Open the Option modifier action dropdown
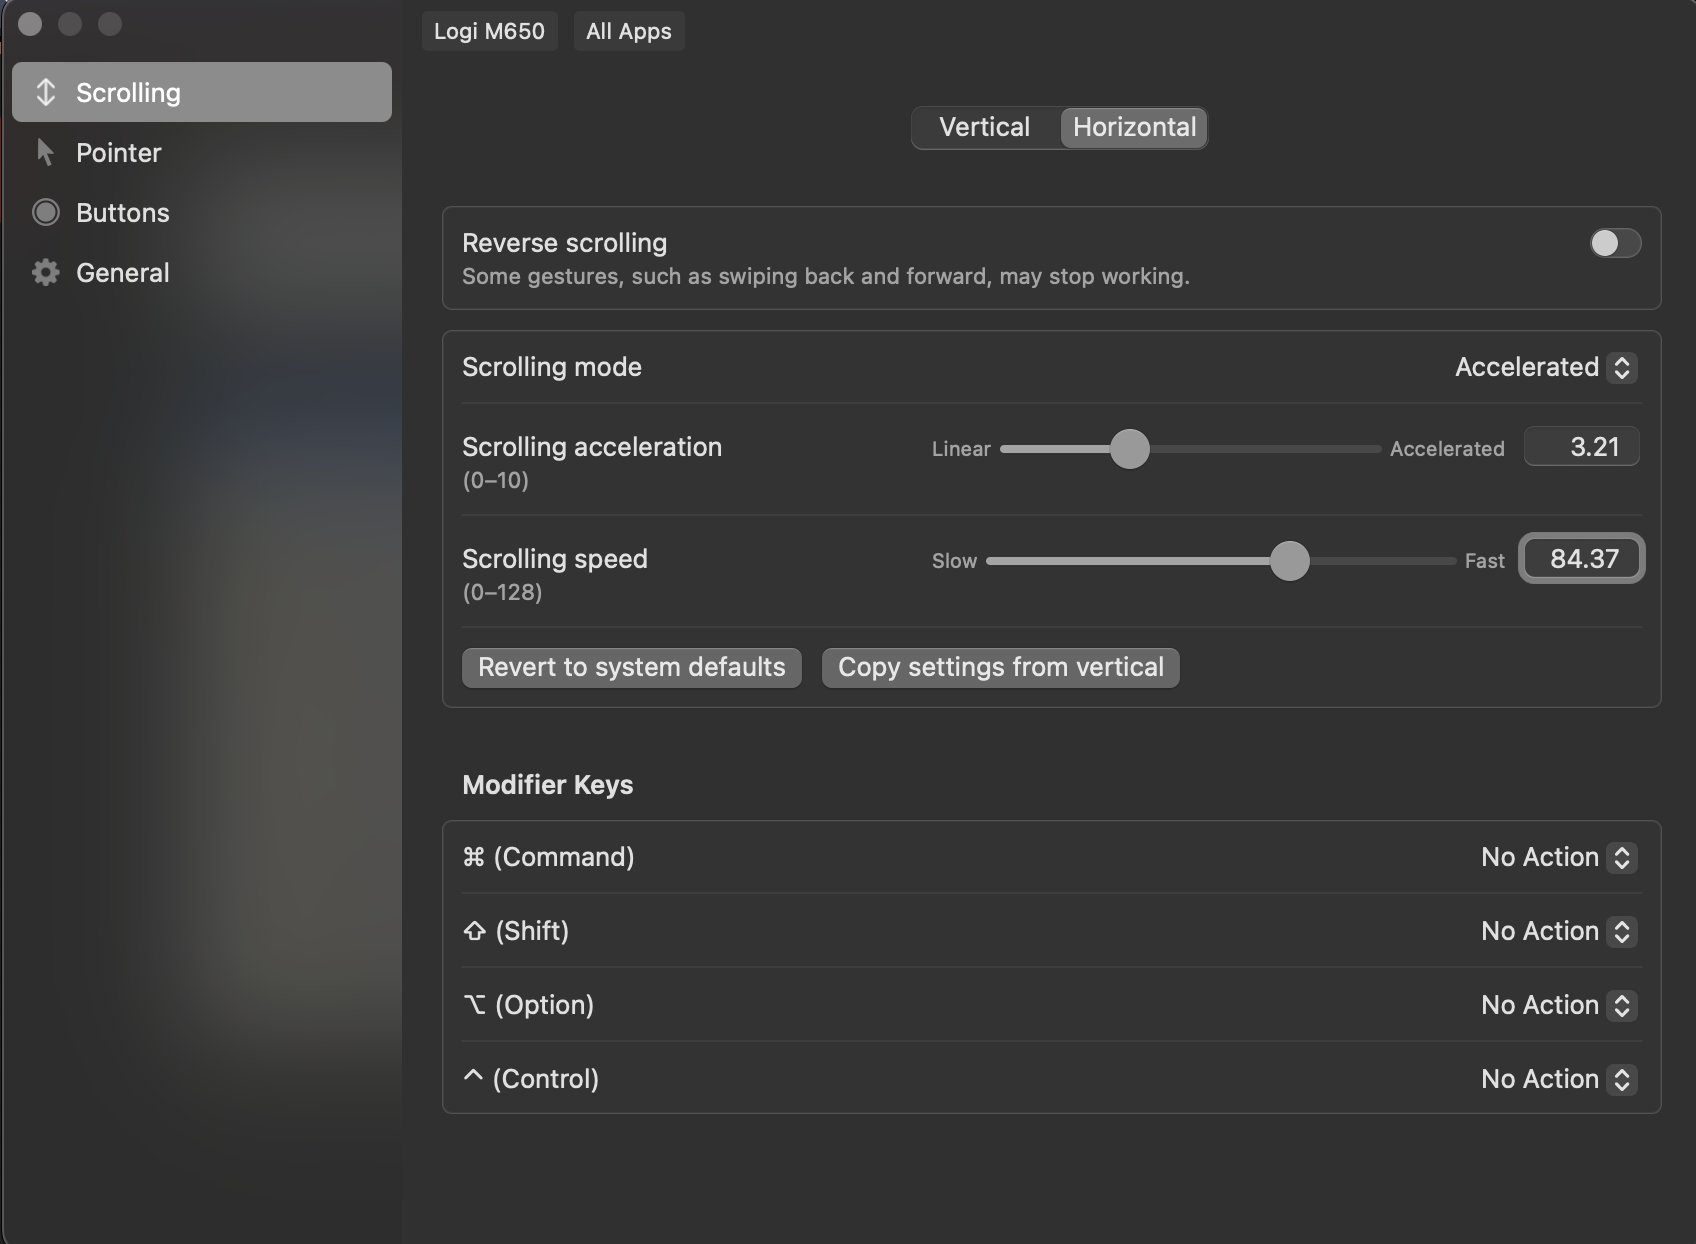Screen dimensions: 1696x1244 click(1558, 1005)
